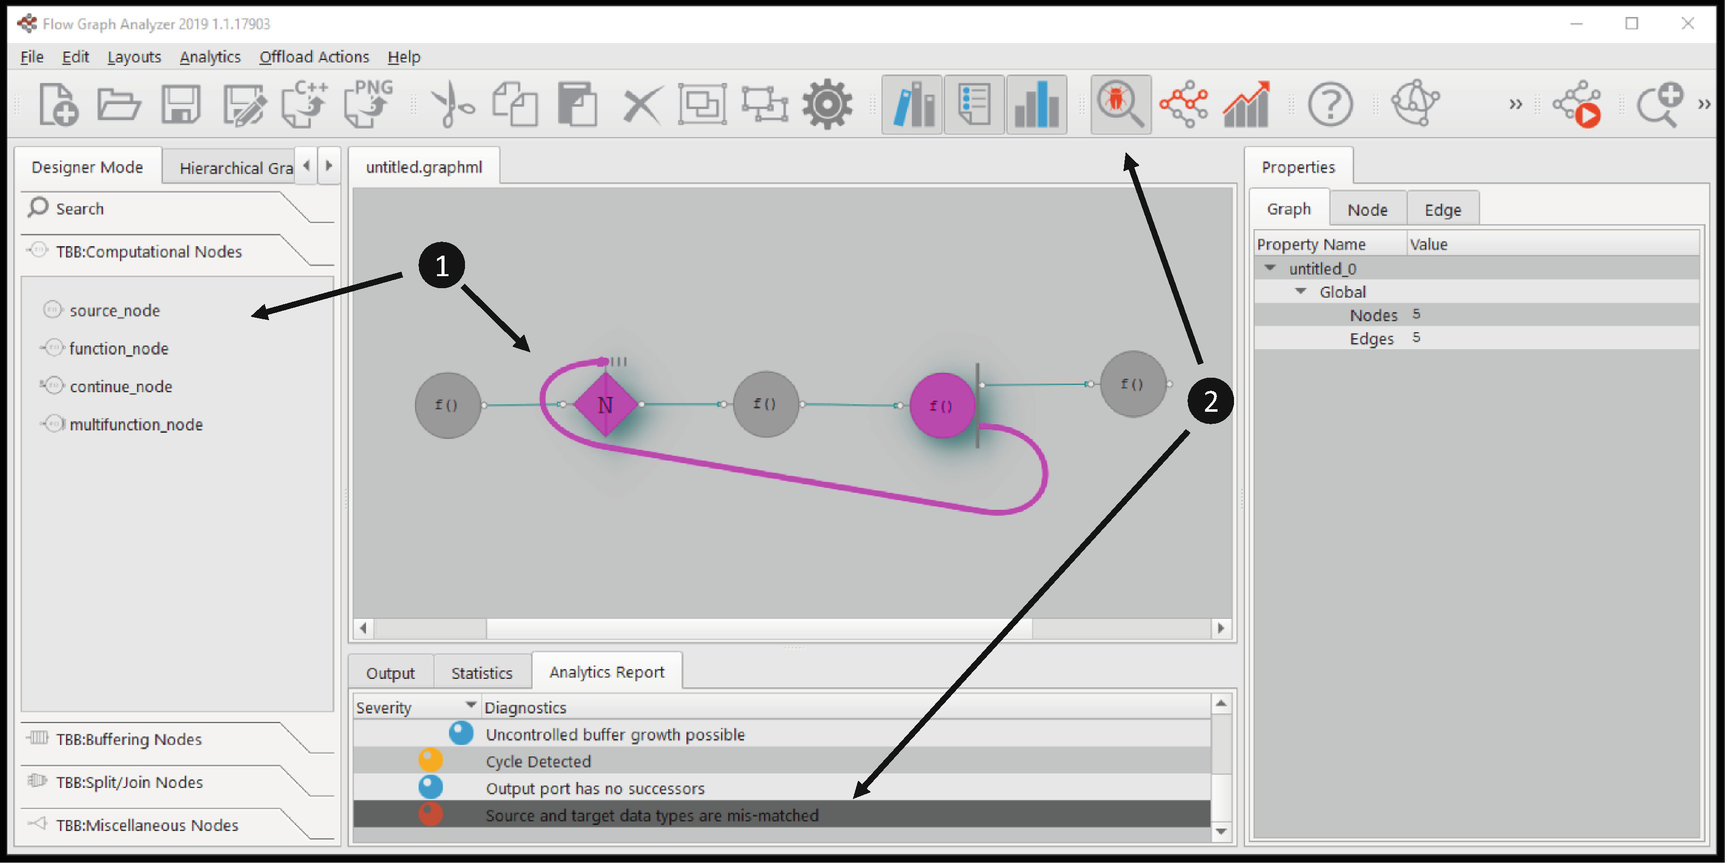
Task: Export graph as PNG image
Action: tap(368, 104)
